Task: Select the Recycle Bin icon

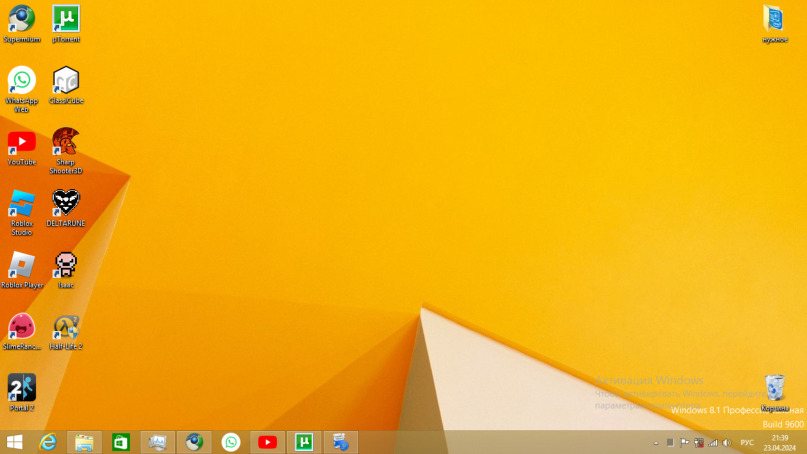Action: [775, 393]
